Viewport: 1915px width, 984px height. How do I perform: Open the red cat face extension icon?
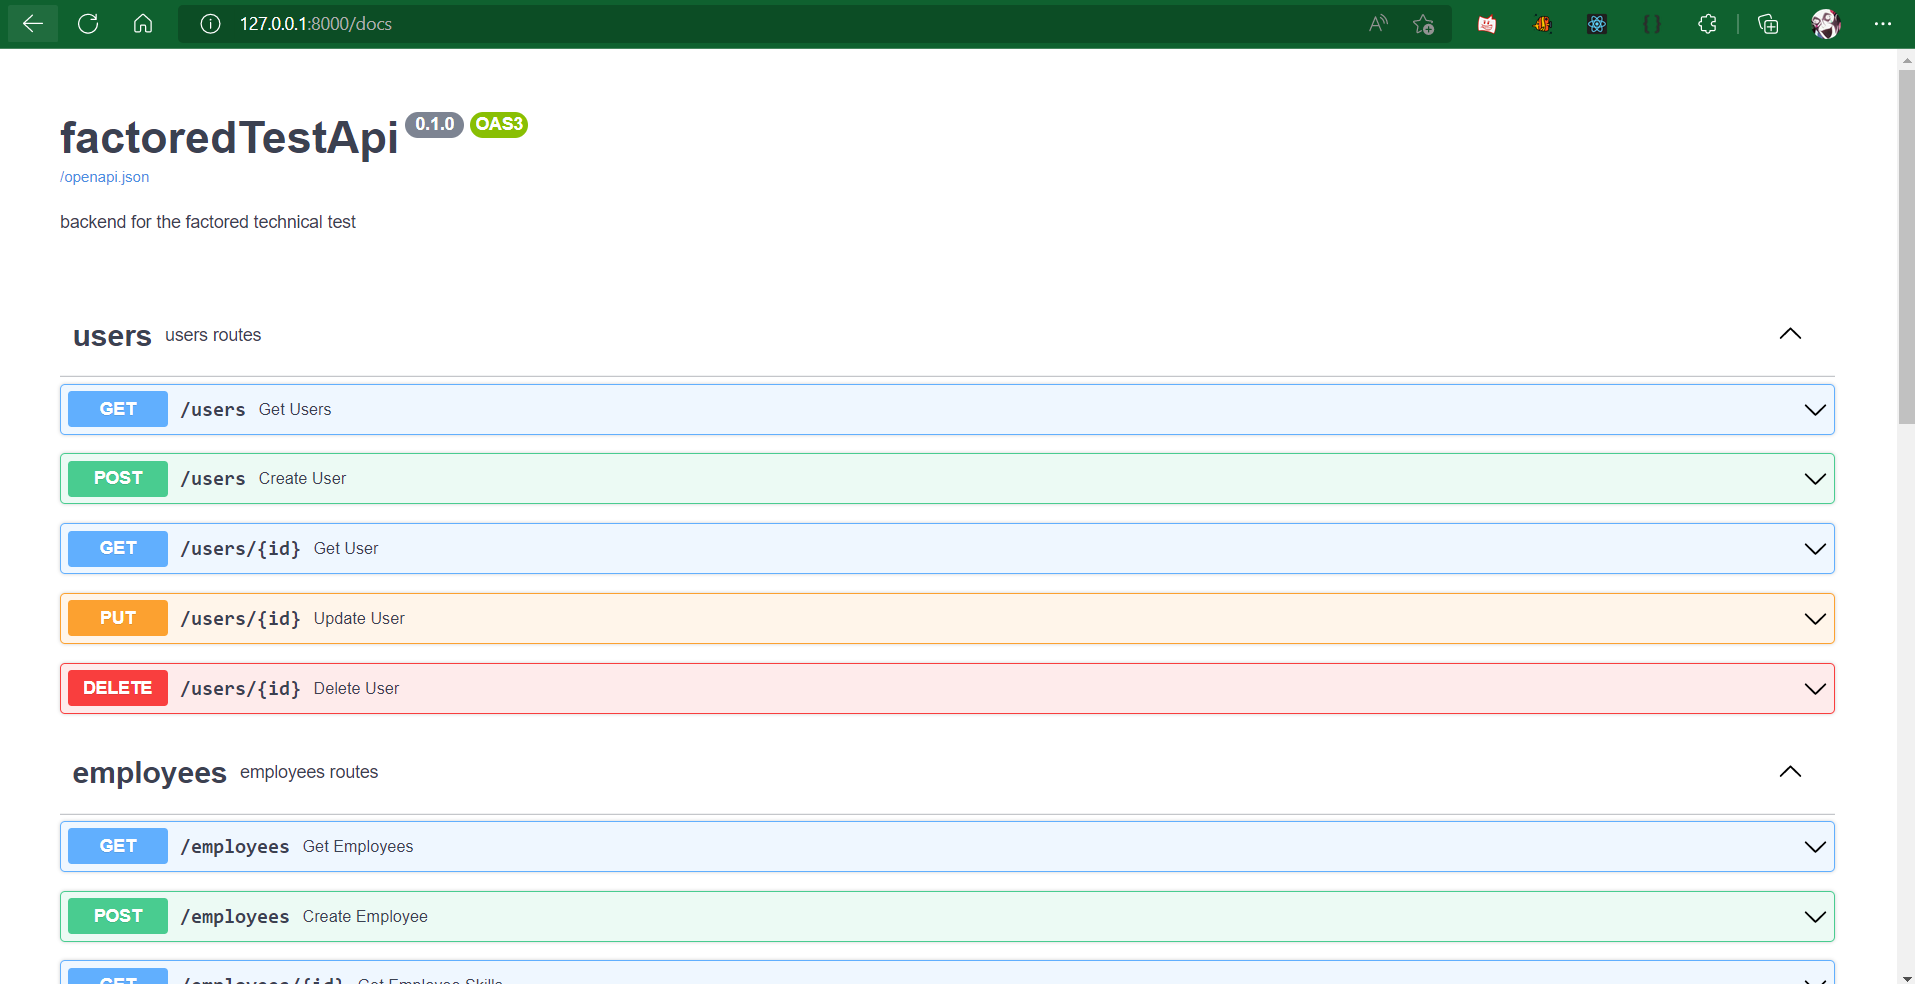(1487, 24)
